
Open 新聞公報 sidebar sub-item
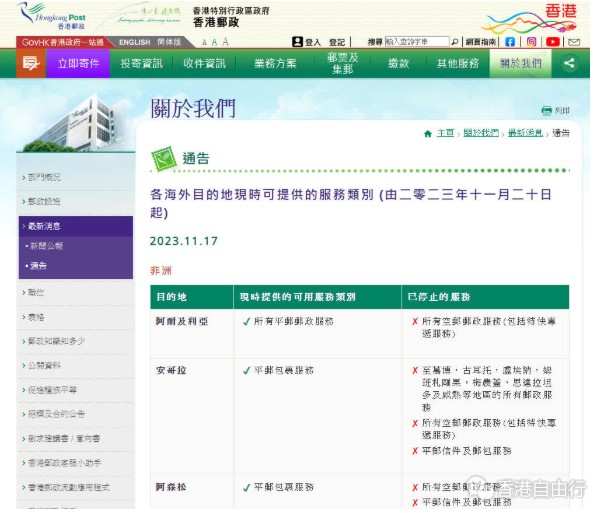click(x=46, y=246)
